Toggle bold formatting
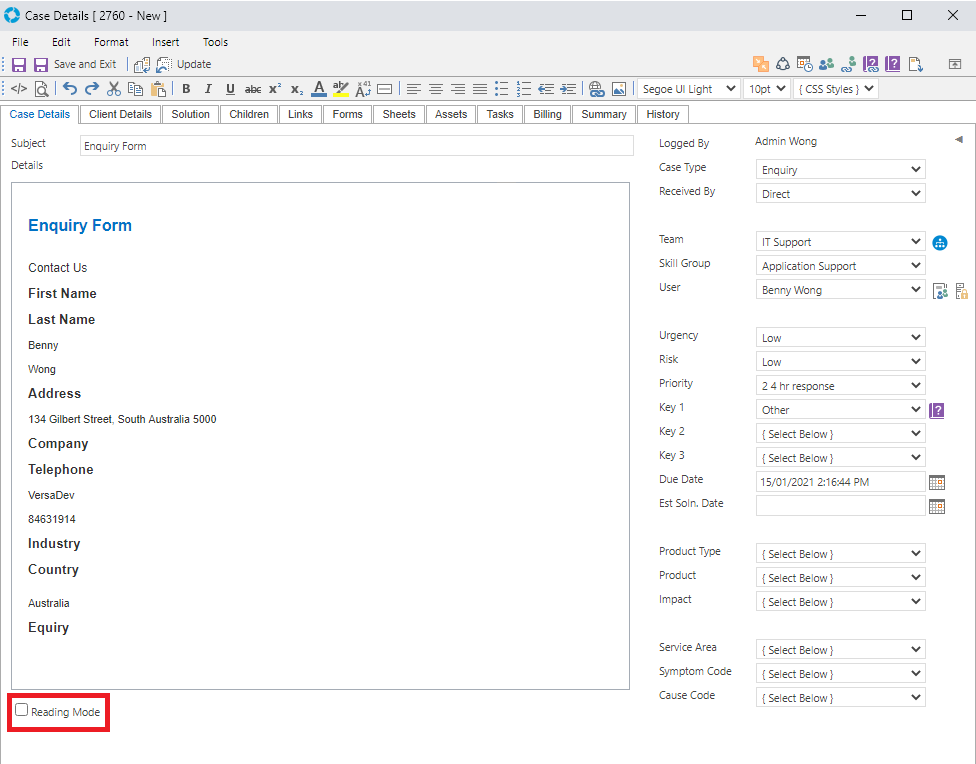 pyautogui.click(x=186, y=89)
